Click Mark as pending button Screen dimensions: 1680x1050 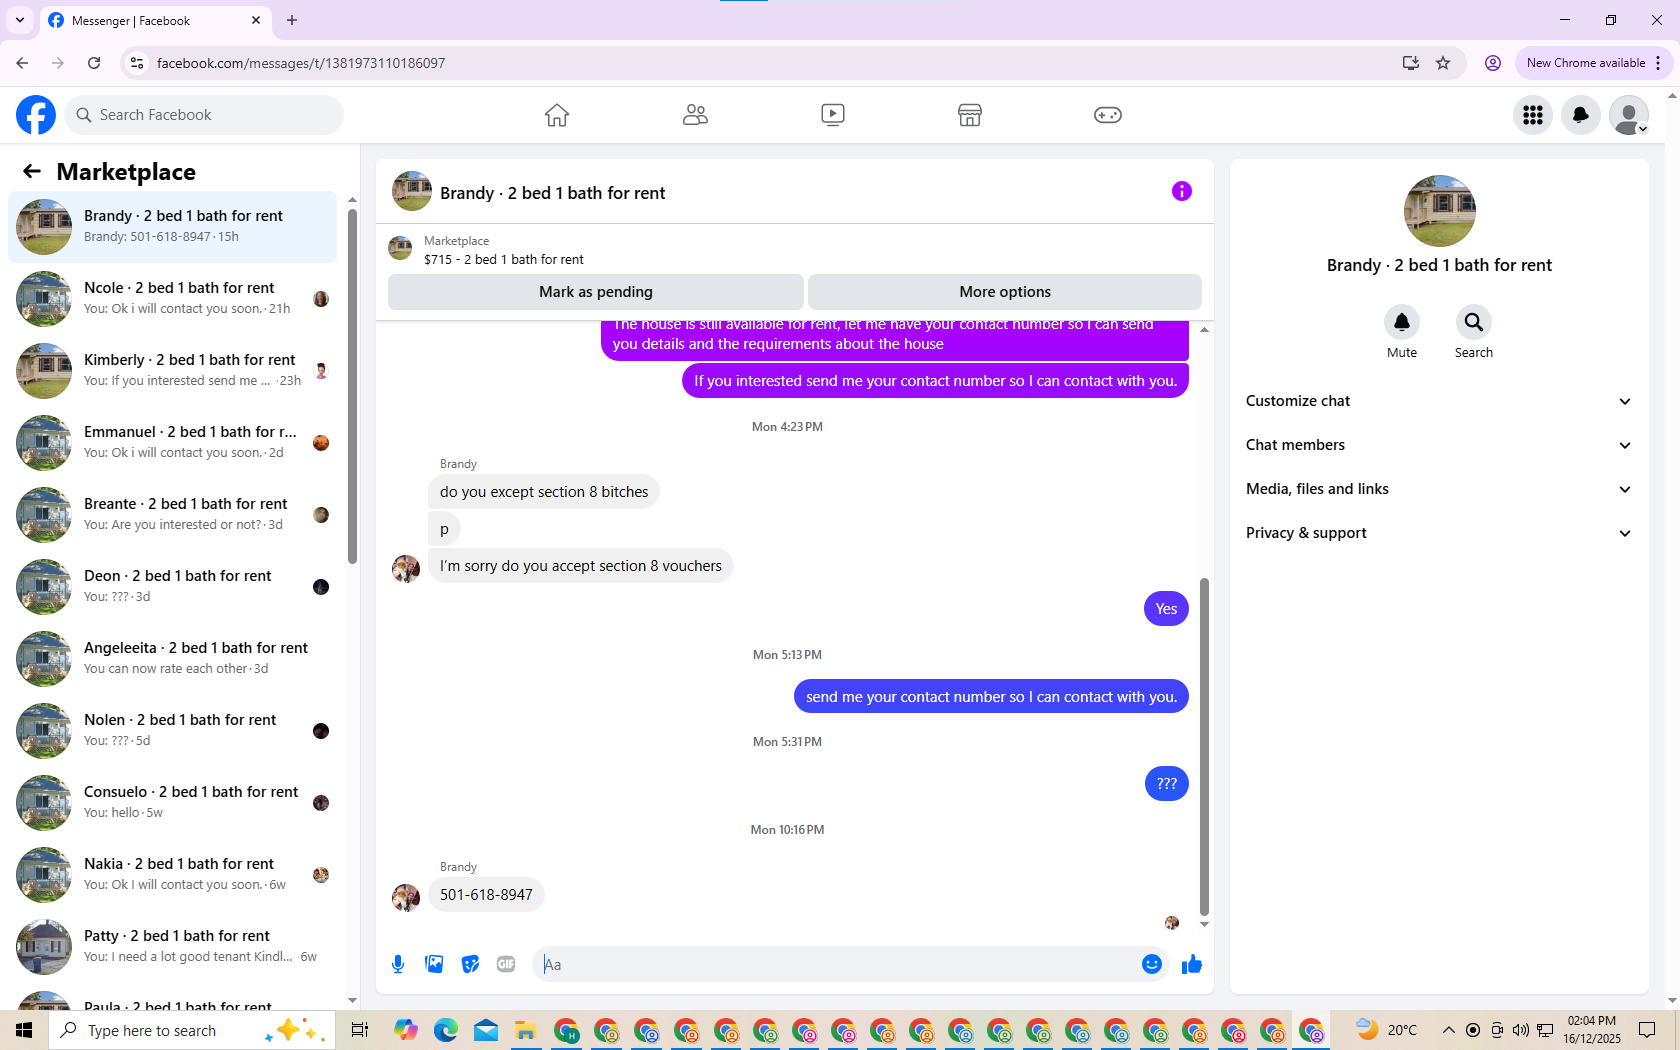[596, 292]
